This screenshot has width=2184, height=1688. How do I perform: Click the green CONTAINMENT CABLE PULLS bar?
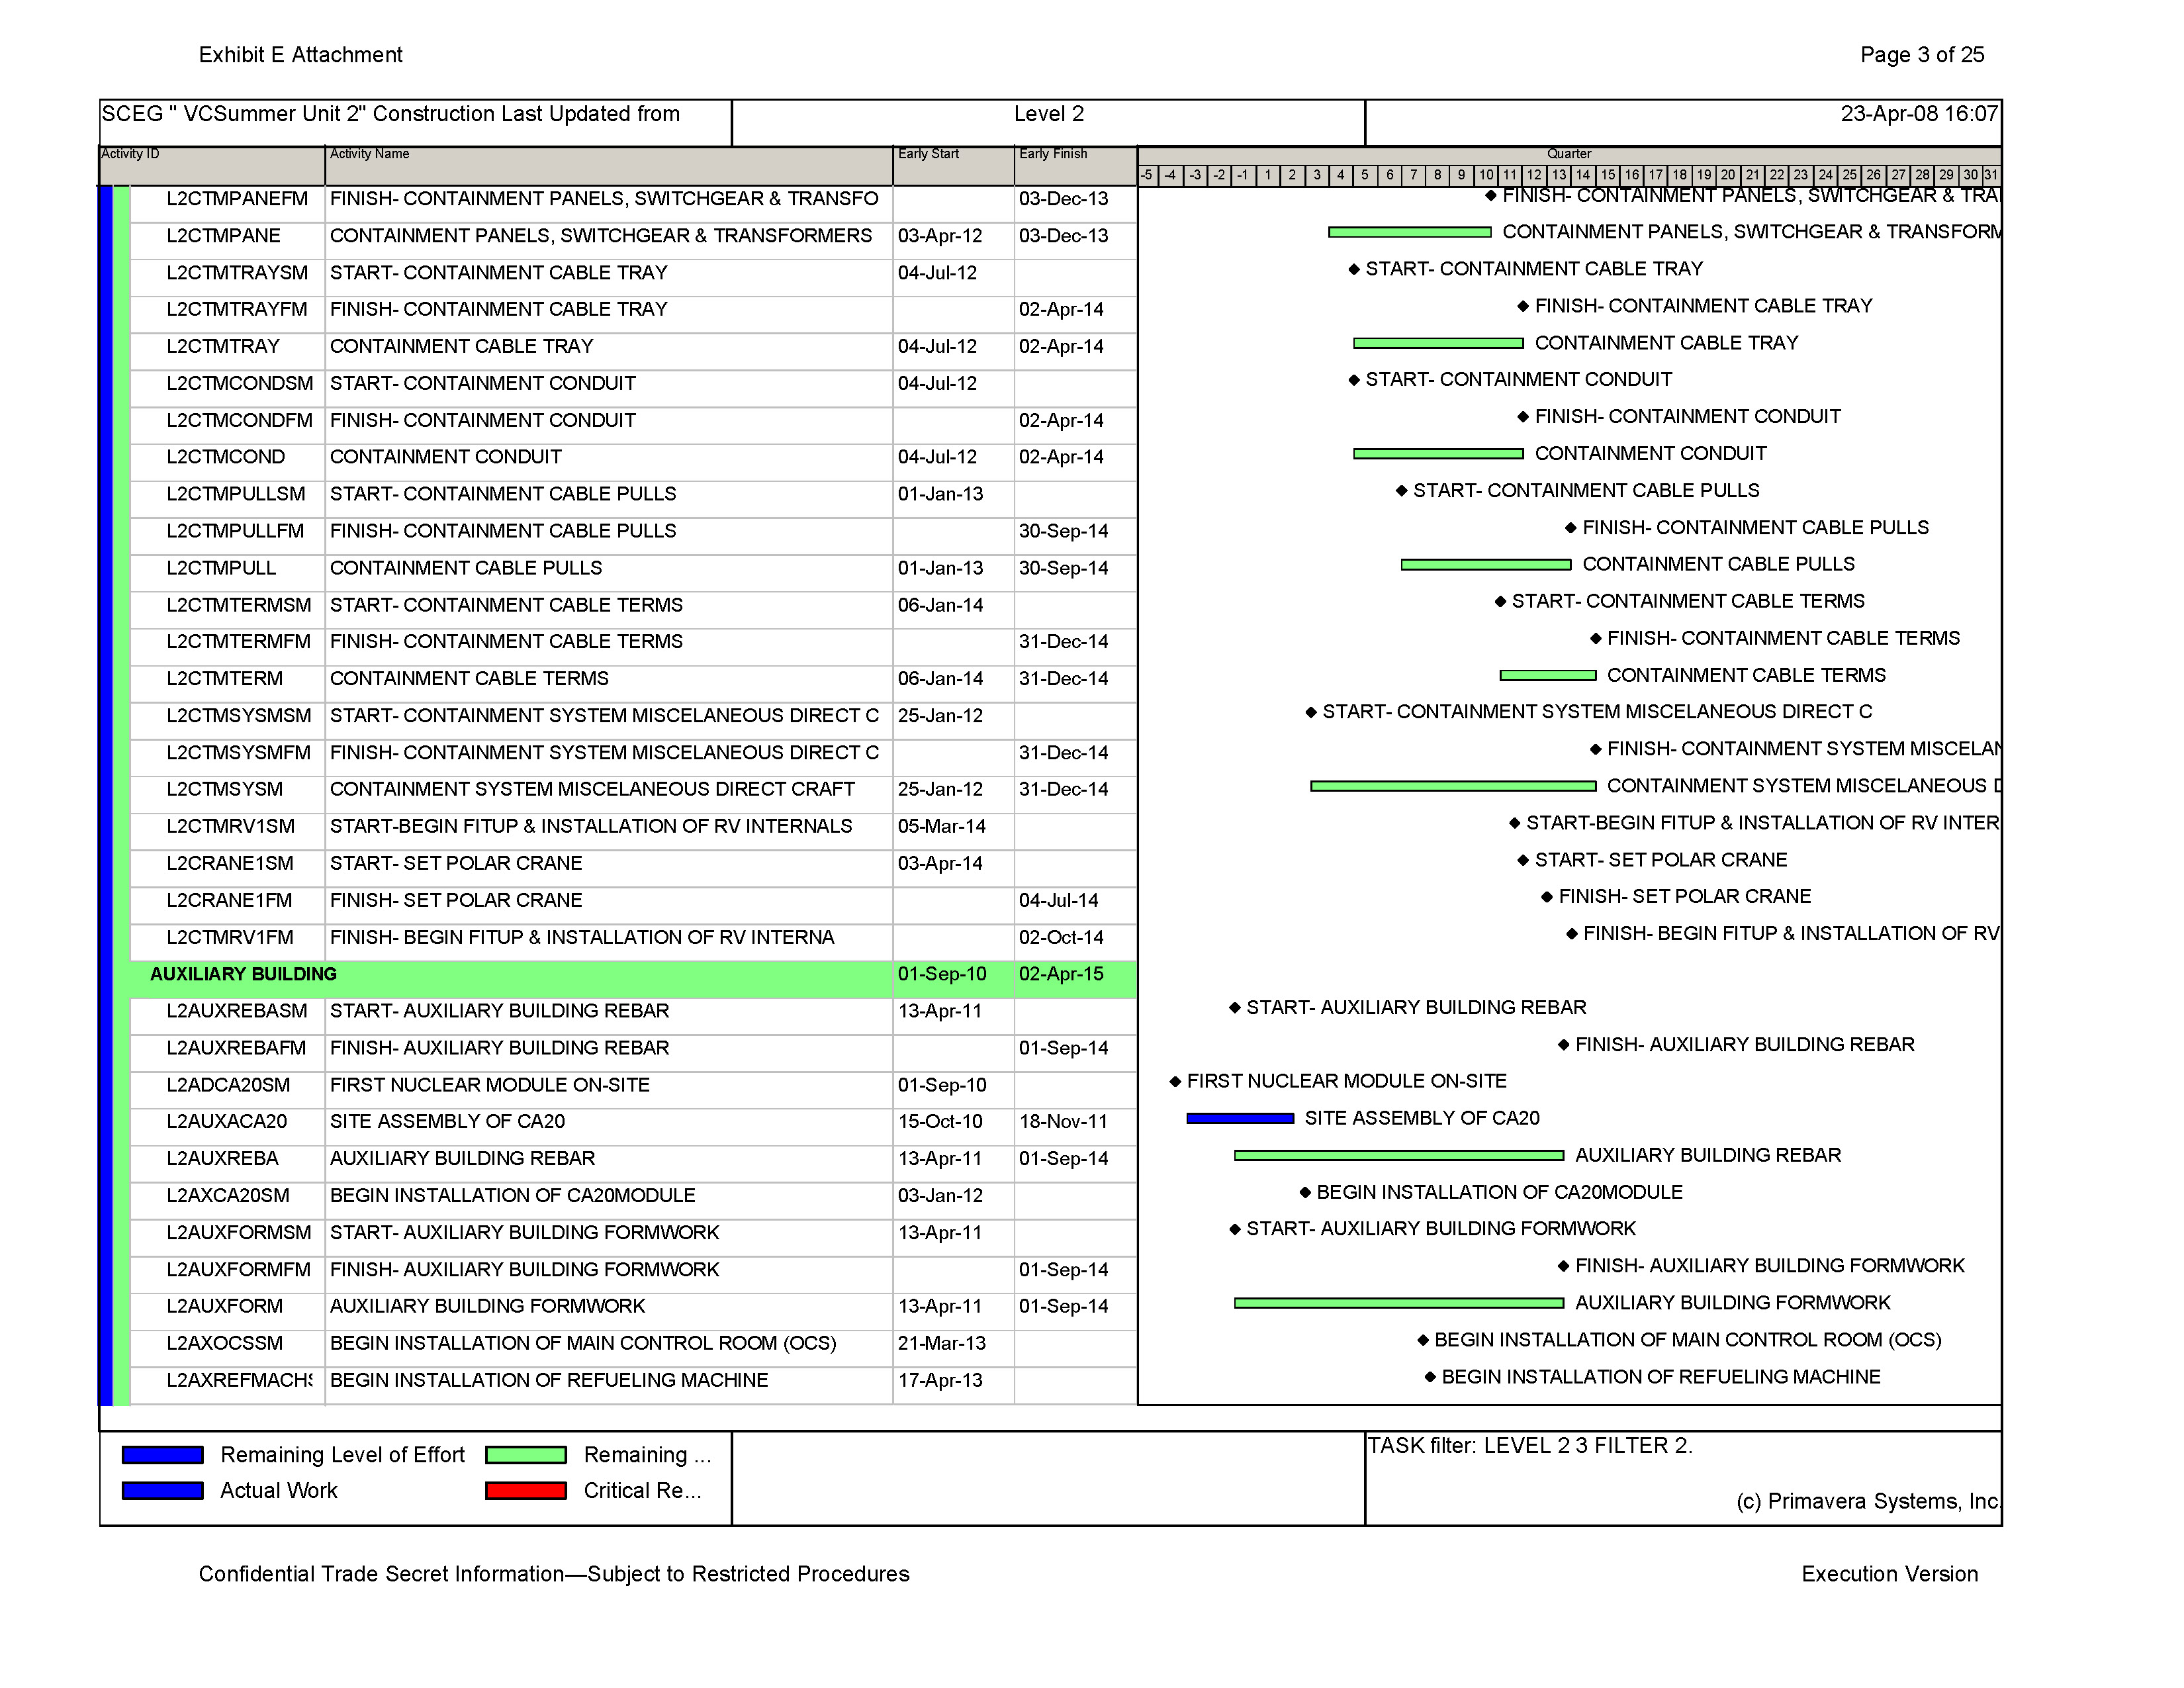1486,565
